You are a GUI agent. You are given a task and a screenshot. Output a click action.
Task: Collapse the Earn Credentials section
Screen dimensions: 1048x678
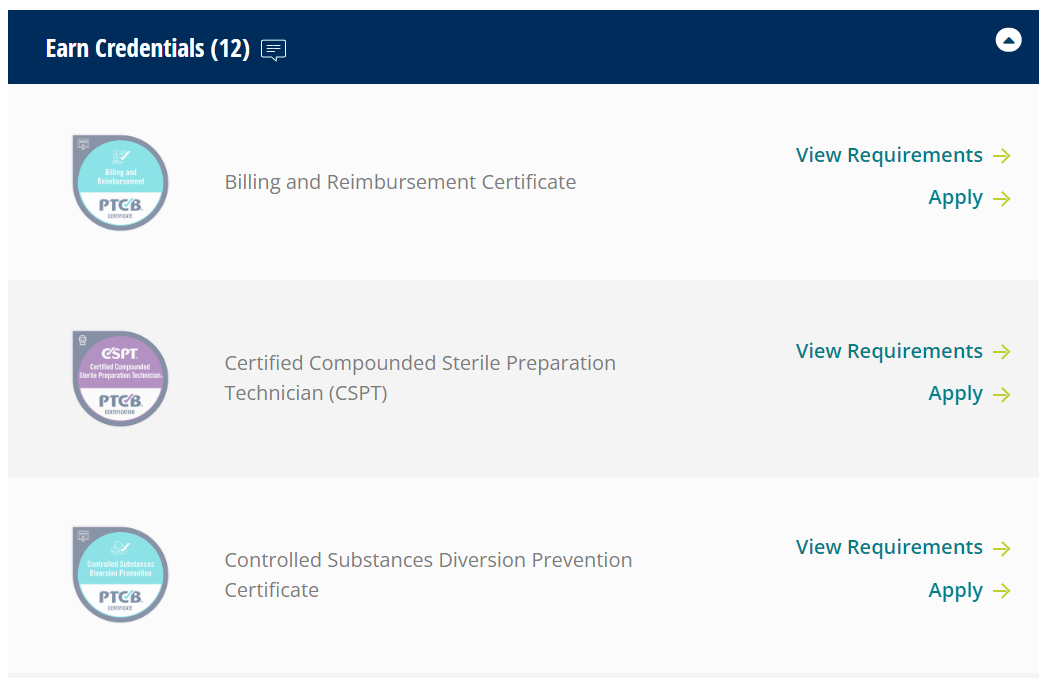tap(1008, 41)
